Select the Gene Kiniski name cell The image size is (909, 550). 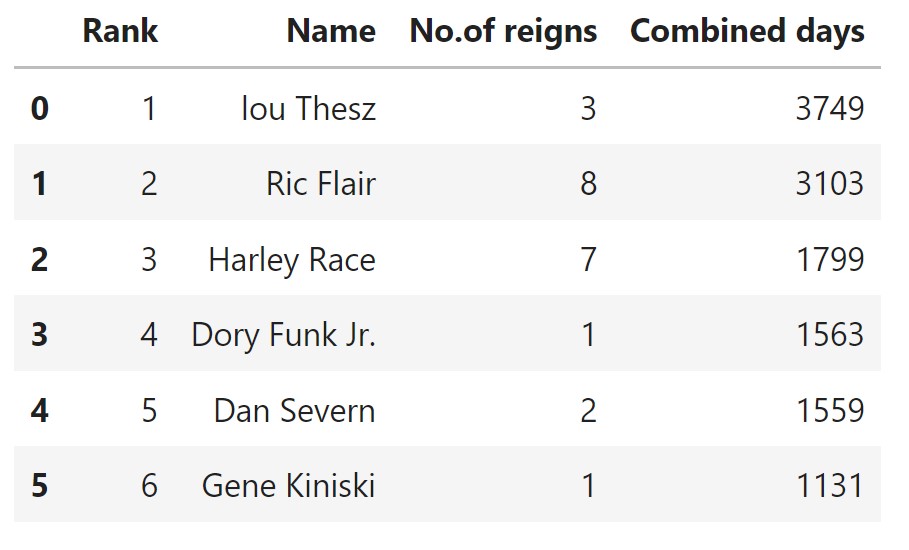[288, 486]
